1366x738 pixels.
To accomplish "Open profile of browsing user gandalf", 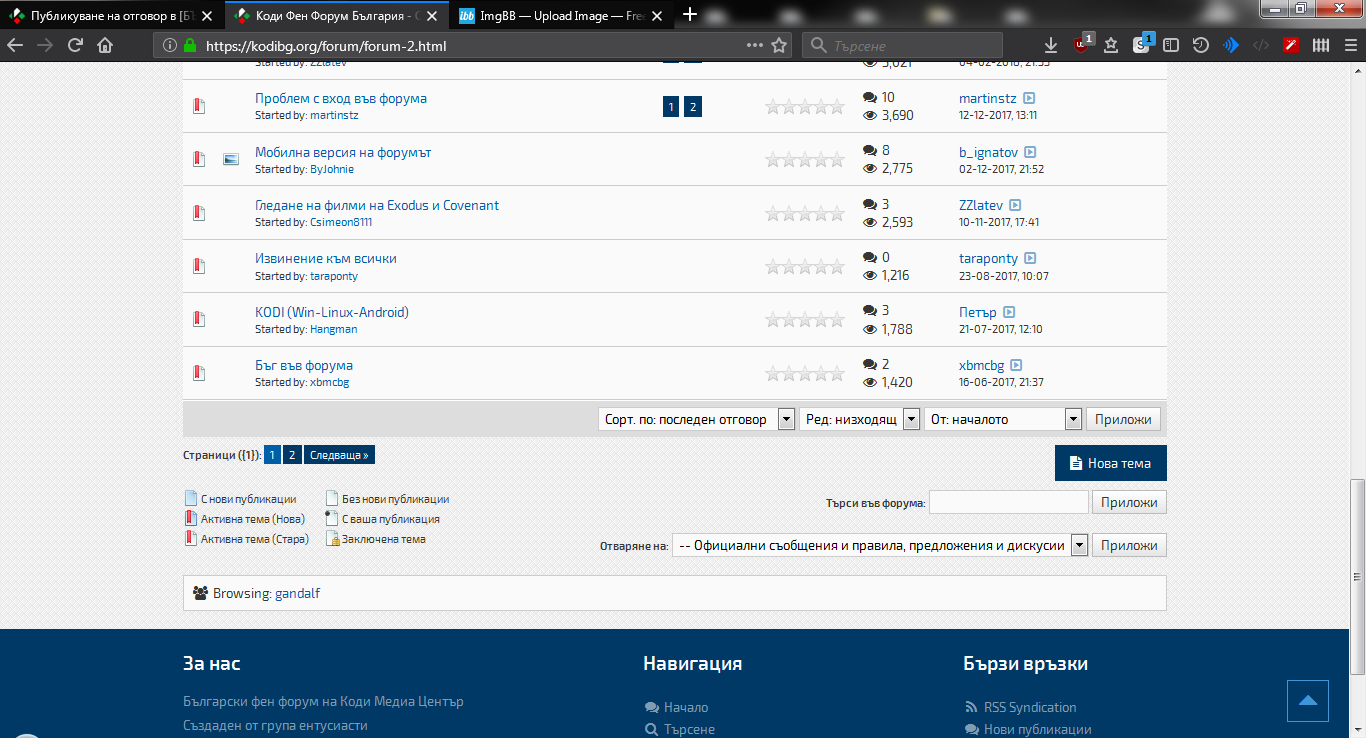I will (297, 593).
